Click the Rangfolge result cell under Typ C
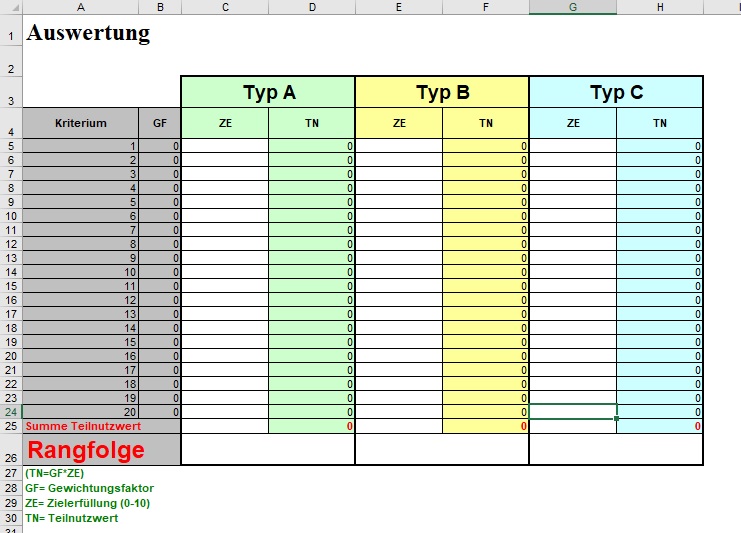This screenshot has height=533, width=741. pyautogui.click(x=616, y=450)
